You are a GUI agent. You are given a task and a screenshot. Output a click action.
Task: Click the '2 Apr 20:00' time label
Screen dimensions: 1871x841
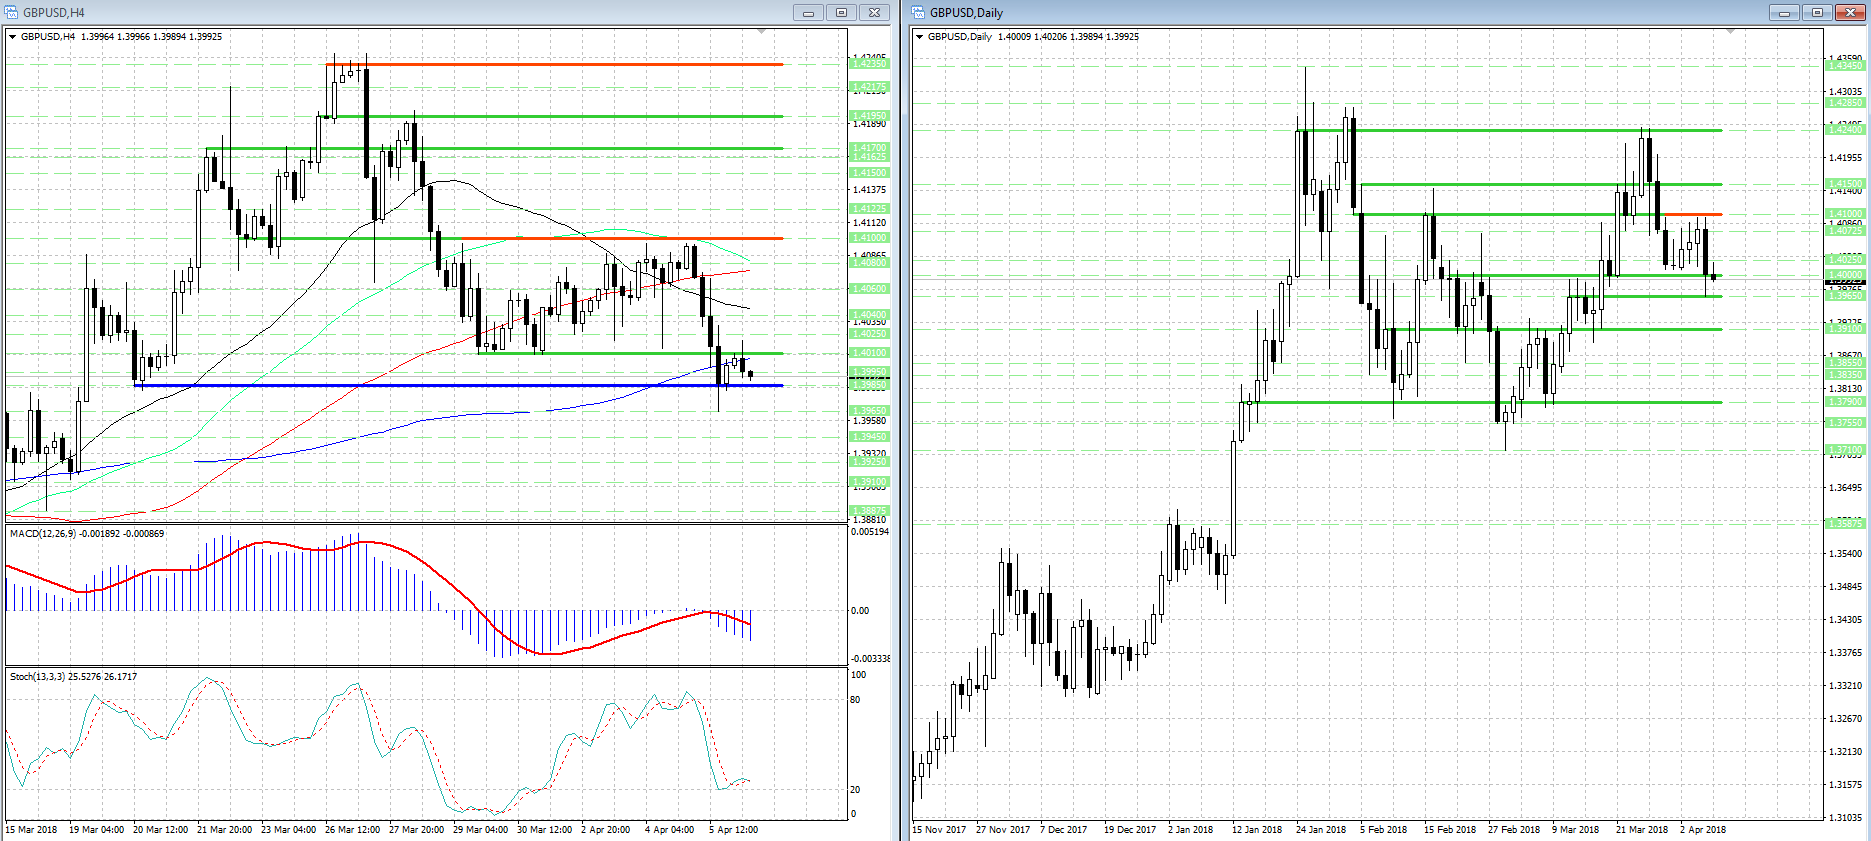605,830
